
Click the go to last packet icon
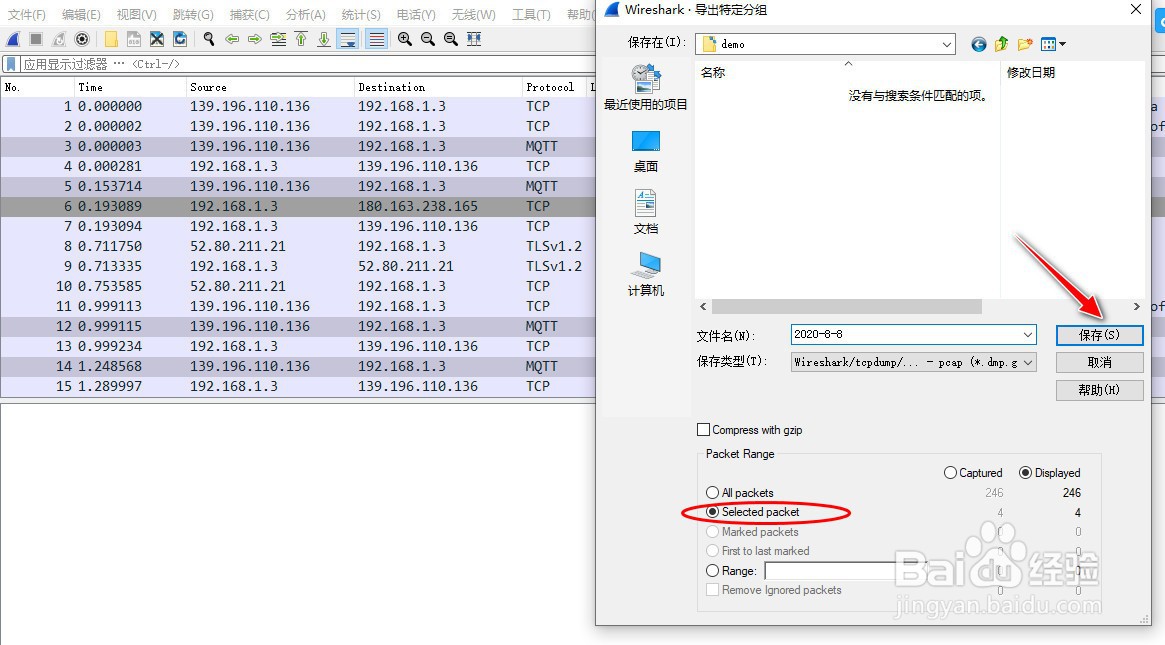tap(322, 38)
